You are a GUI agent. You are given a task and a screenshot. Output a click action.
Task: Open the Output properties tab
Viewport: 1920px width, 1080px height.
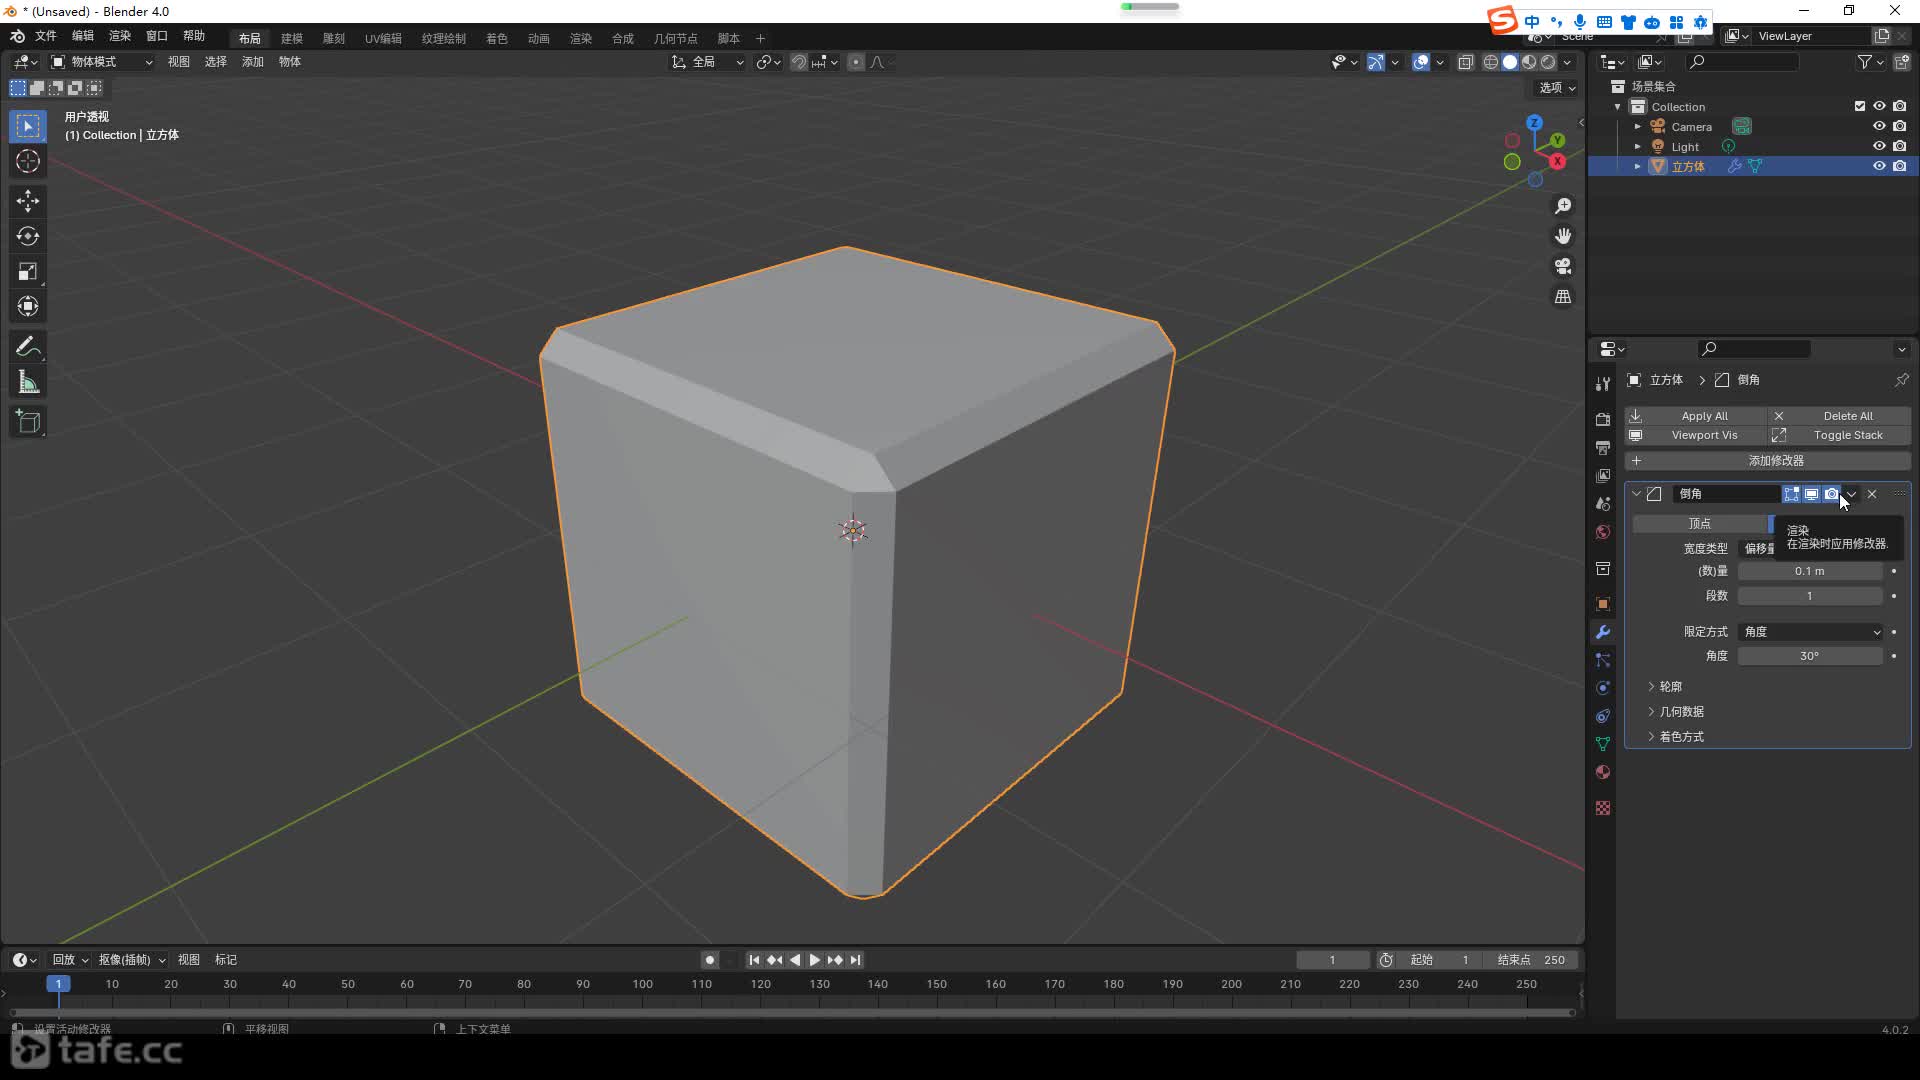[1603, 447]
